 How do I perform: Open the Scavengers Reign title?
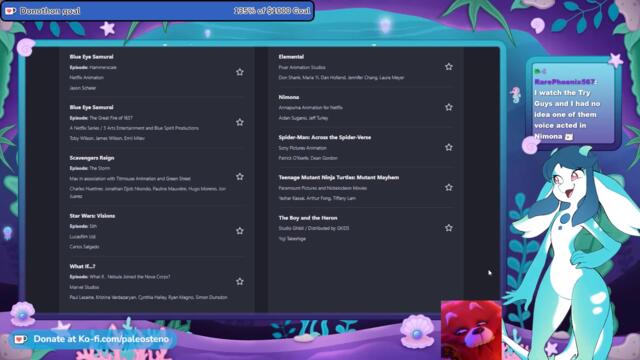[x=92, y=158]
